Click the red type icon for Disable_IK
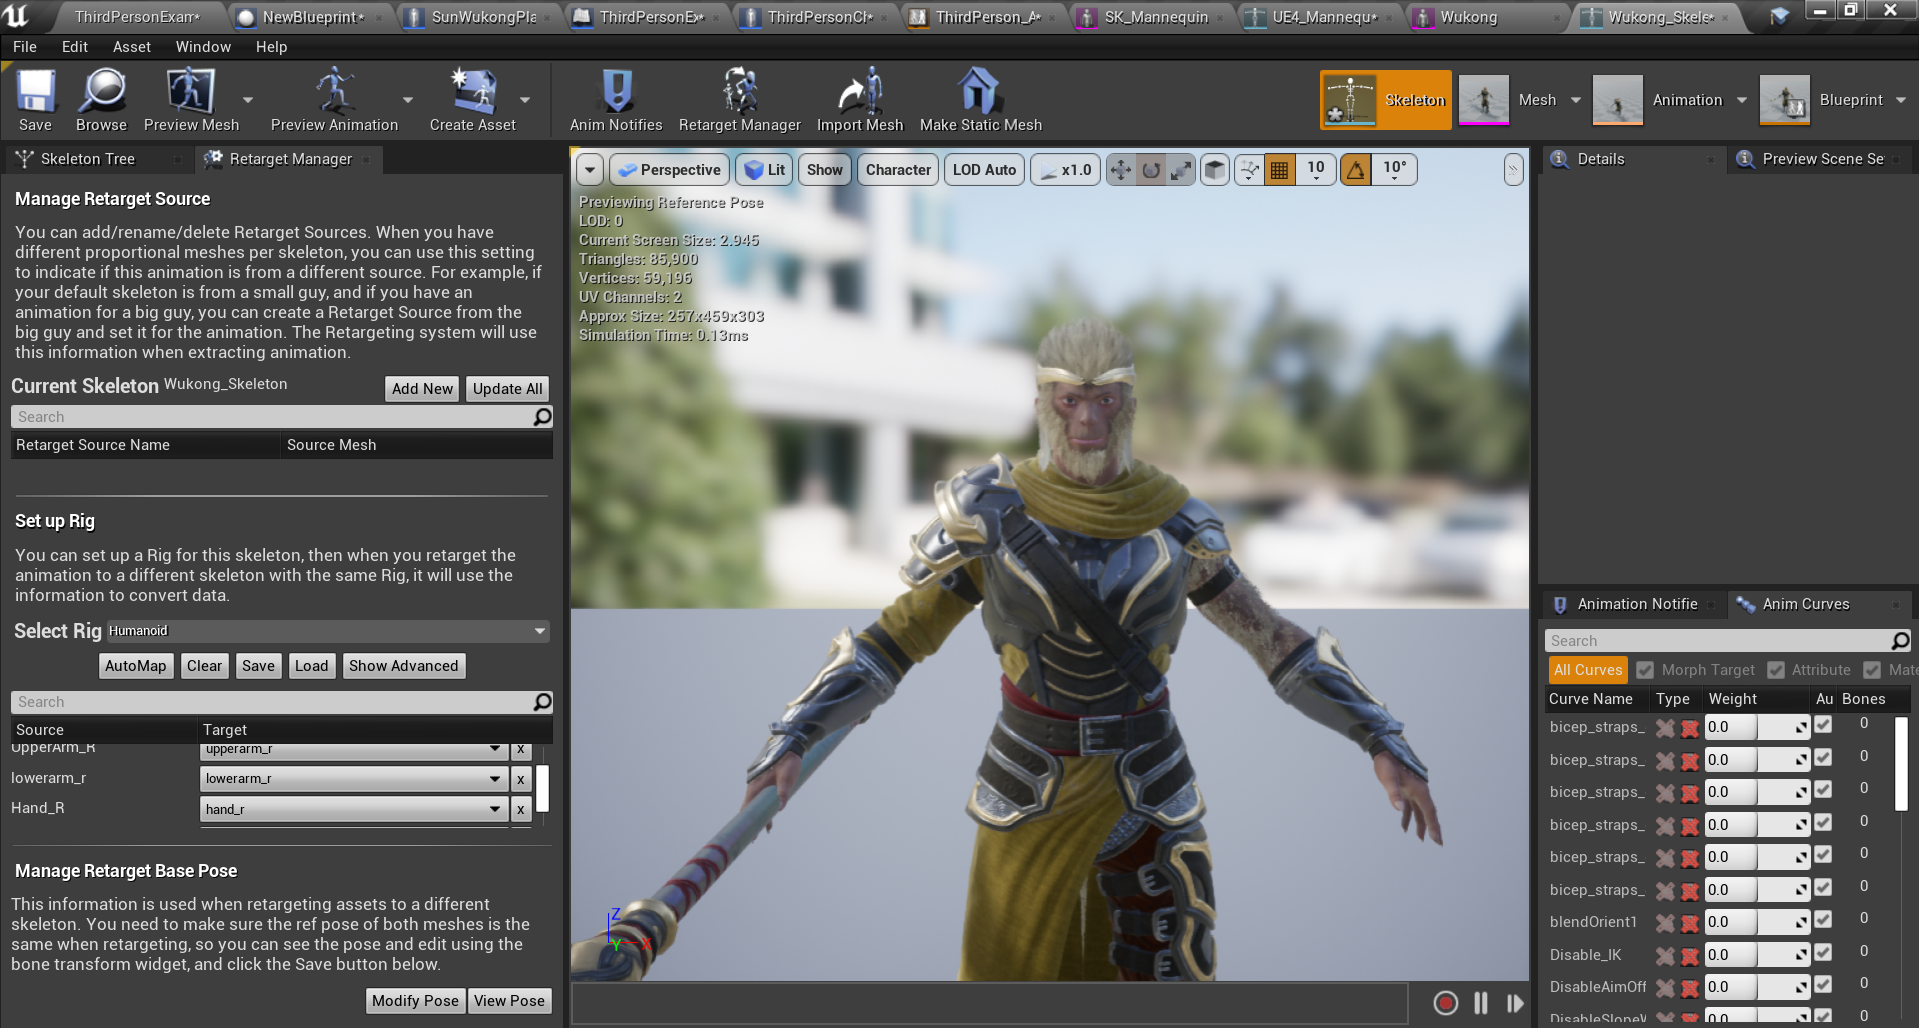1919x1028 pixels. click(x=1690, y=956)
